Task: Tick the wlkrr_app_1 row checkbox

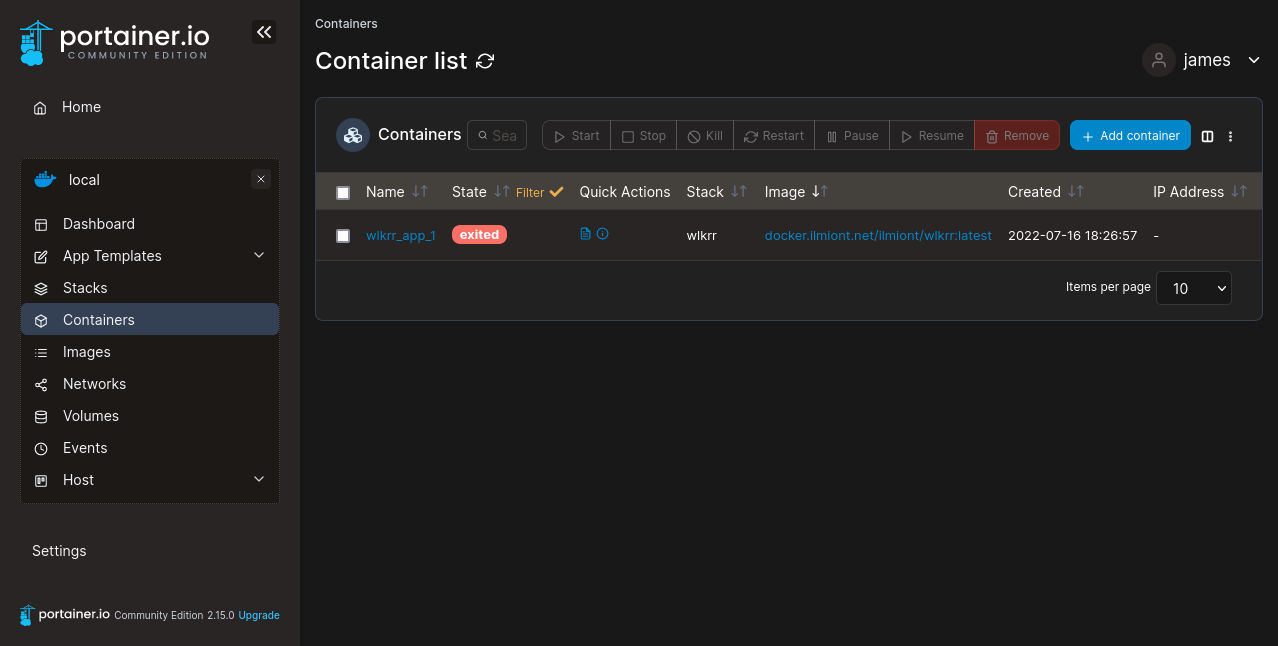Action: pyautogui.click(x=343, y=236)
